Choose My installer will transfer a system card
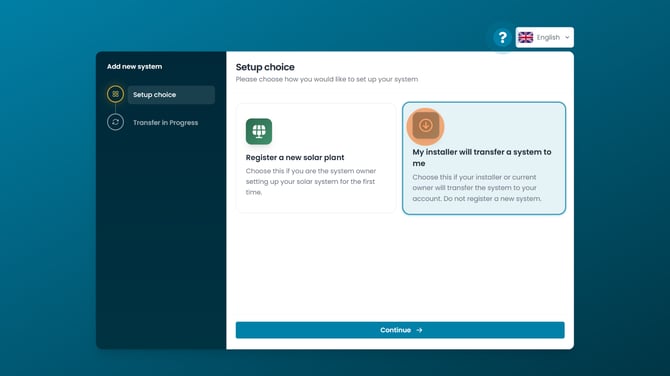Image resolution: width=670 pixels, height=376 pixels. pyautogui.click(x=484, y=158)
